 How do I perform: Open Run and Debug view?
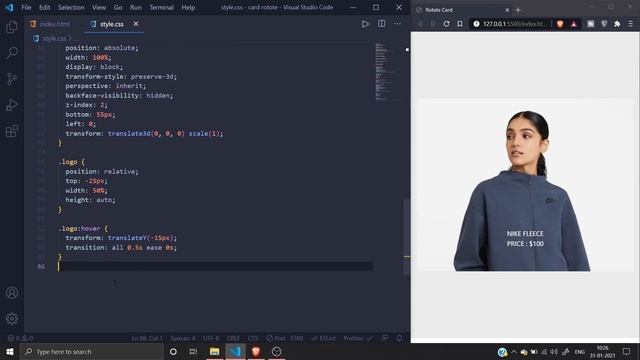(x=12, y=105)
